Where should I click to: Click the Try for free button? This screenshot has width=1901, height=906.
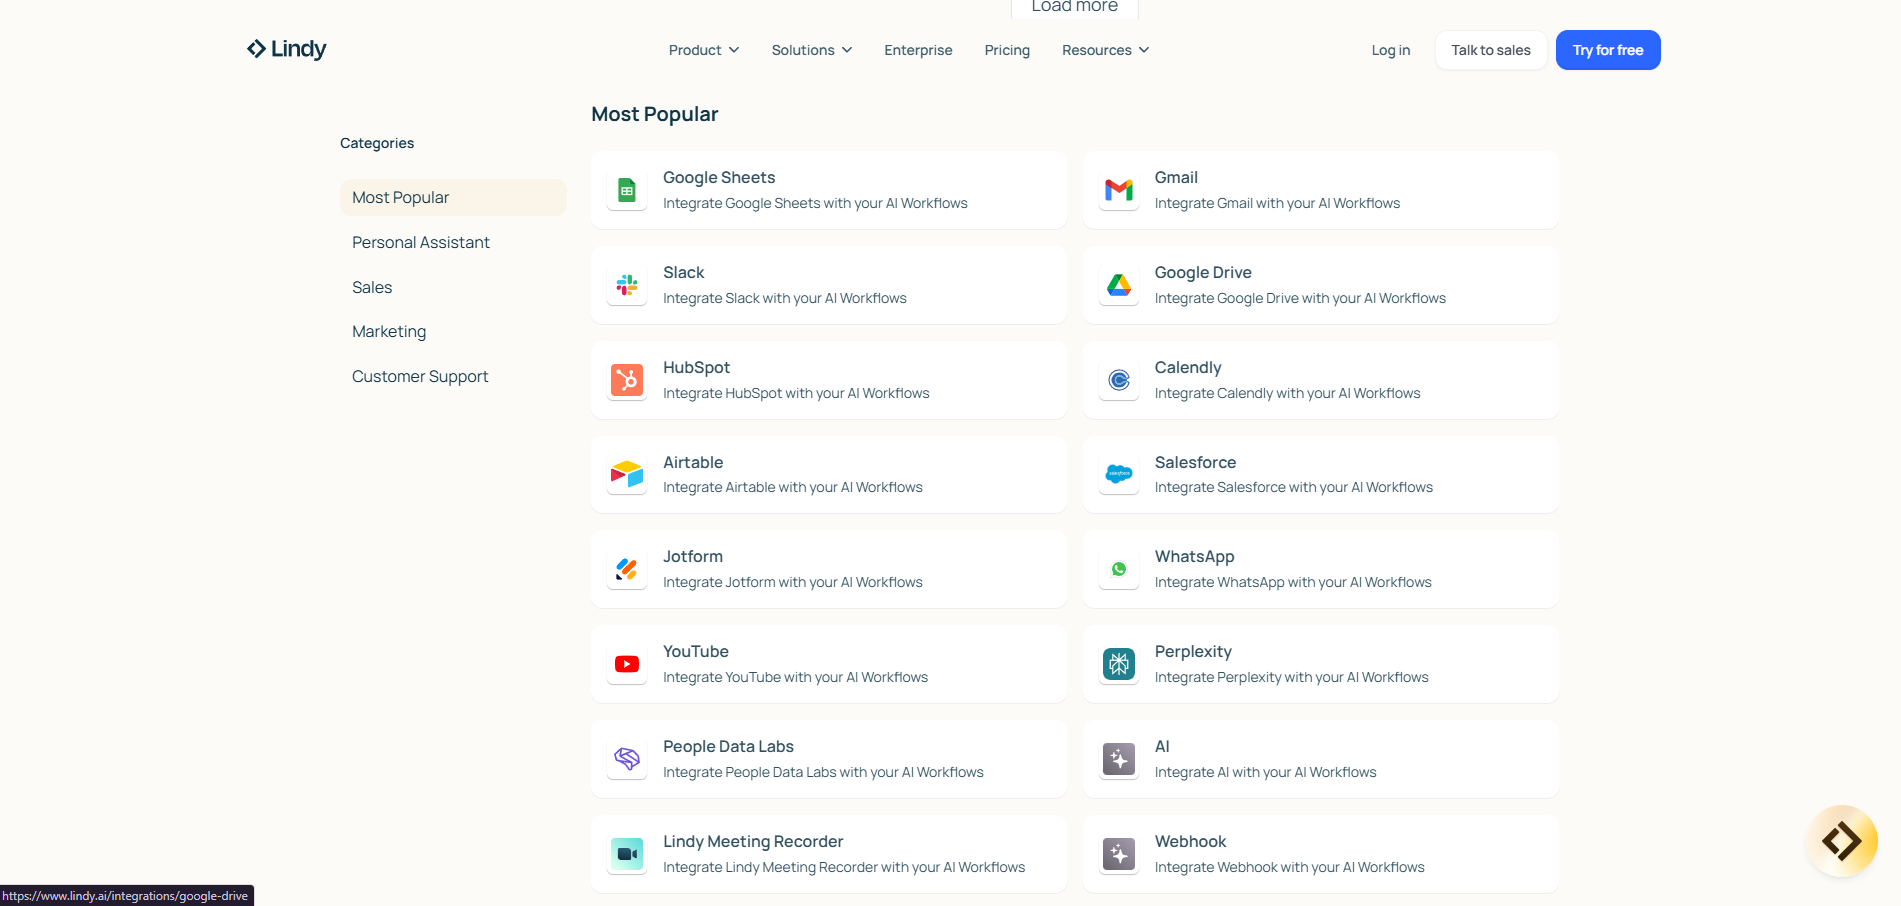point(1608,50)
